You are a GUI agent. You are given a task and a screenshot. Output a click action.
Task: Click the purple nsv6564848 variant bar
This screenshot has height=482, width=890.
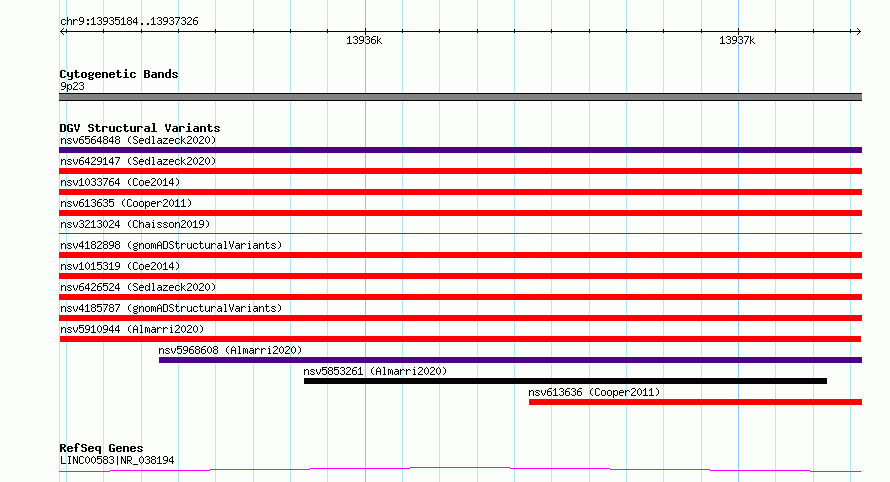[x=460, y=150]
